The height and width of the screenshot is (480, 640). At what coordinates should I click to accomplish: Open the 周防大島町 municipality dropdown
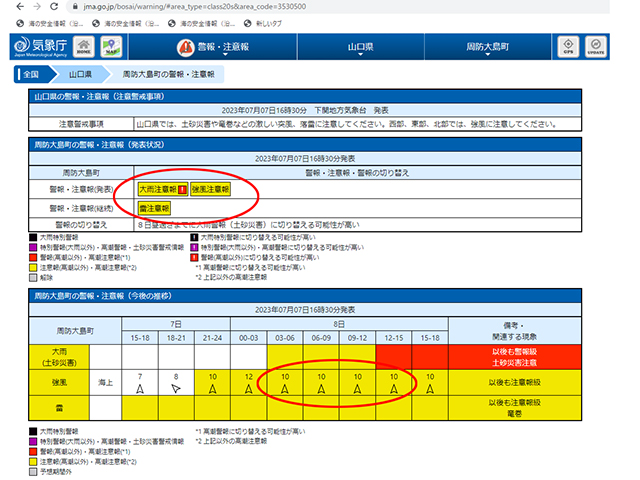tap(487, 47)
